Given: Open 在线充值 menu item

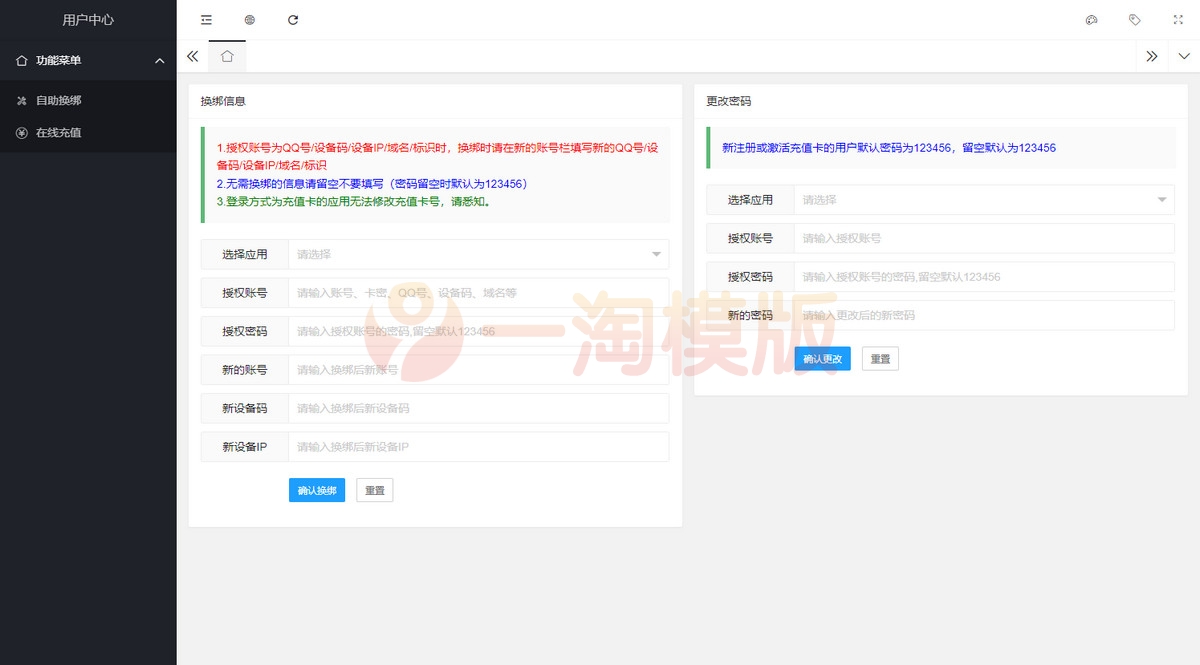Looking at the screenshot, I should click(x=88, y=132).
